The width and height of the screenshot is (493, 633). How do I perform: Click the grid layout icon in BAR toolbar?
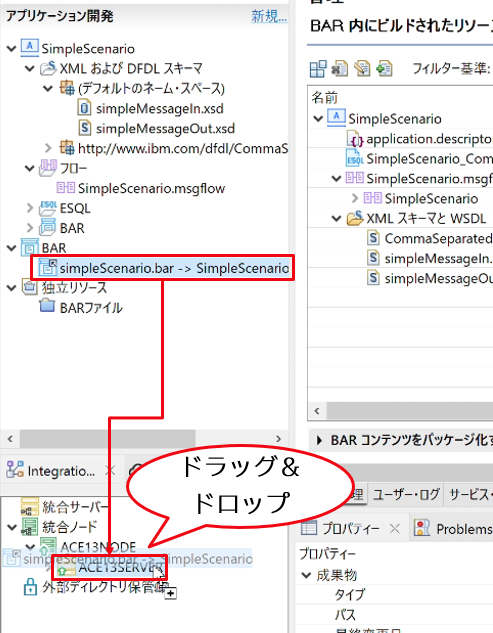[318, 68]
